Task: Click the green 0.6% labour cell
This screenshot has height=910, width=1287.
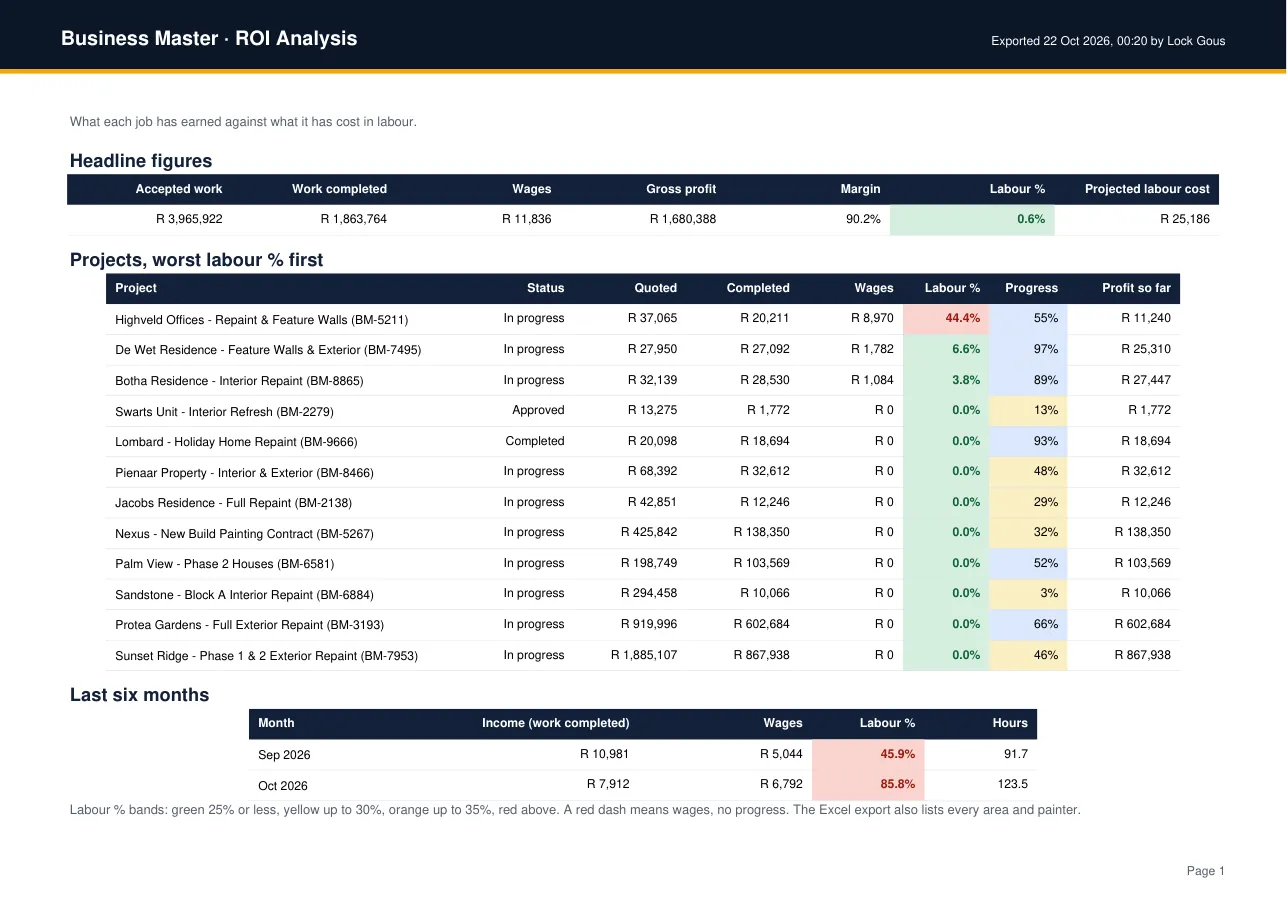Action: coord(972,220)
